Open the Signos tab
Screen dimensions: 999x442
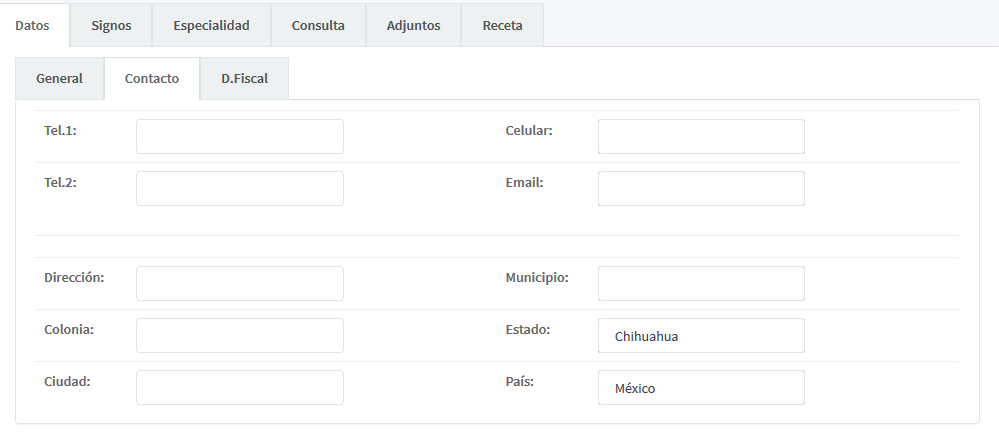(x=110, y=26)
